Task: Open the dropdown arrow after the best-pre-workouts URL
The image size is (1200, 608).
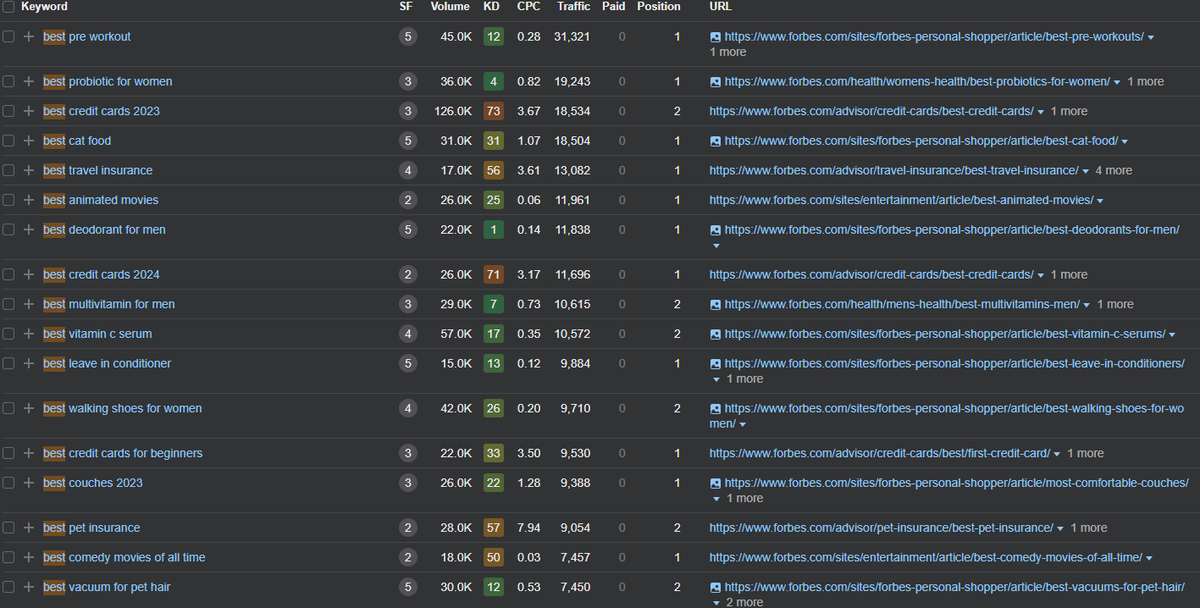Action: pyautogui.click(x=1151, y=38)
